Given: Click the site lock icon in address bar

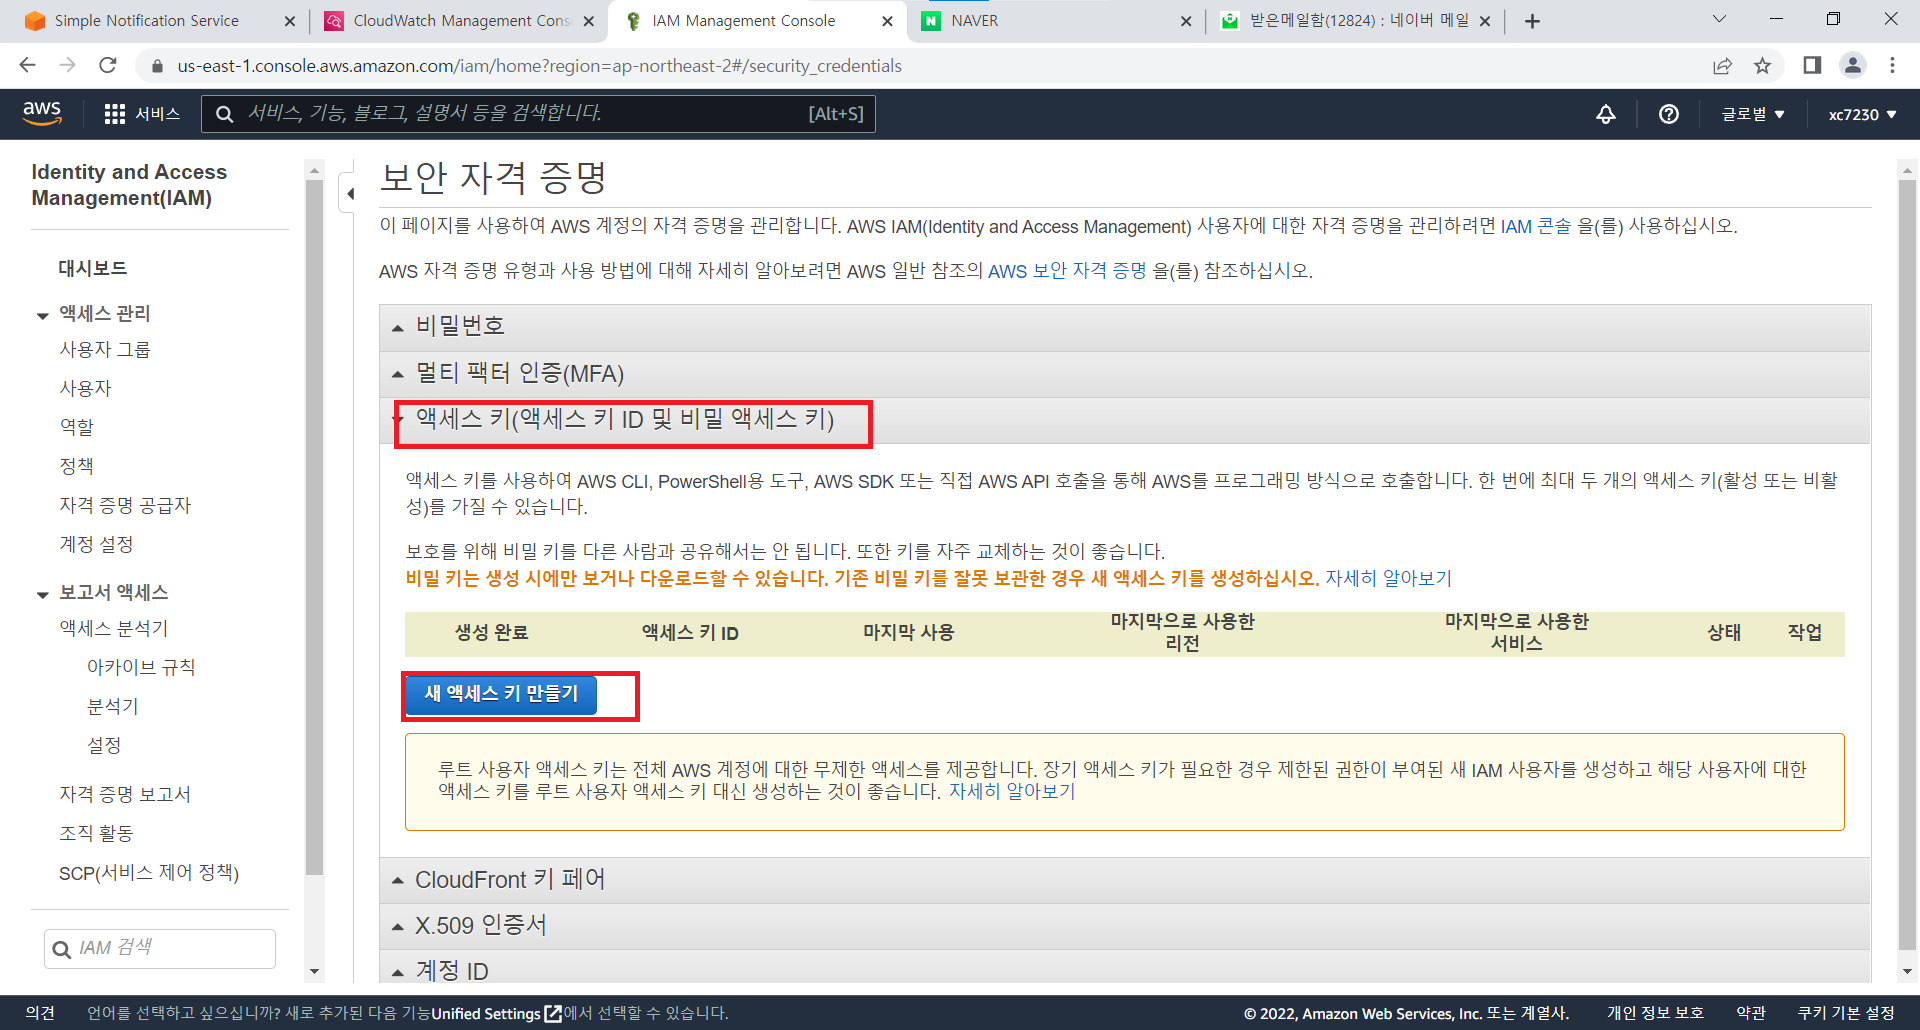Looking at the screenshot, I should point(157,66).
